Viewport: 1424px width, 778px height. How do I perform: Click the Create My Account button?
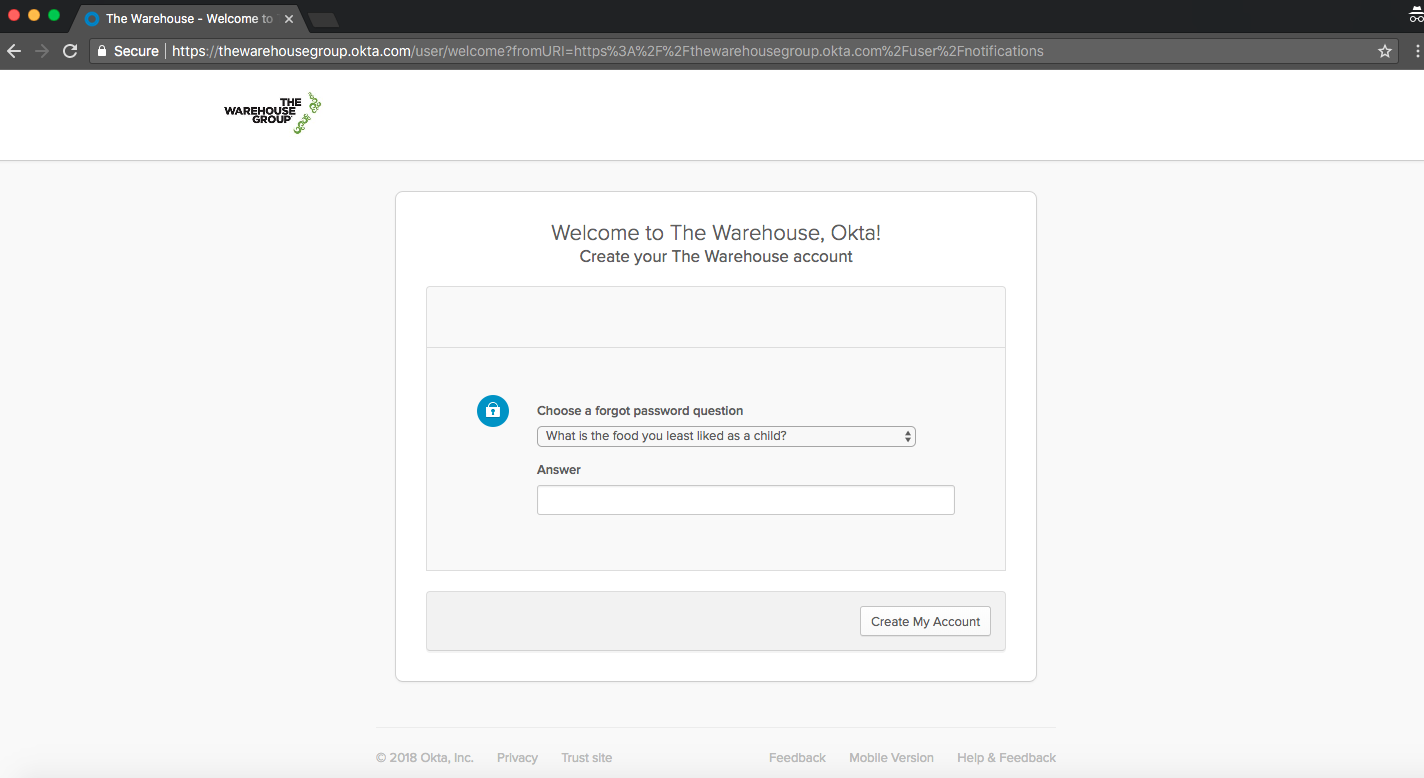tap(925, 621)
